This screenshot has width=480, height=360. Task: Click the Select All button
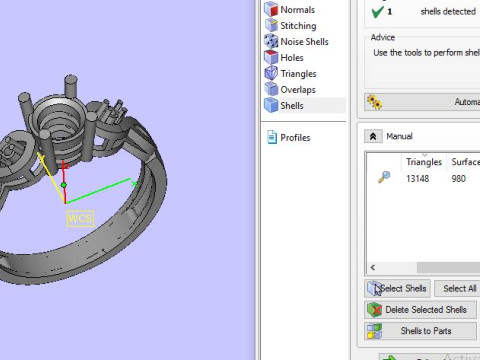tap(457, 288)
